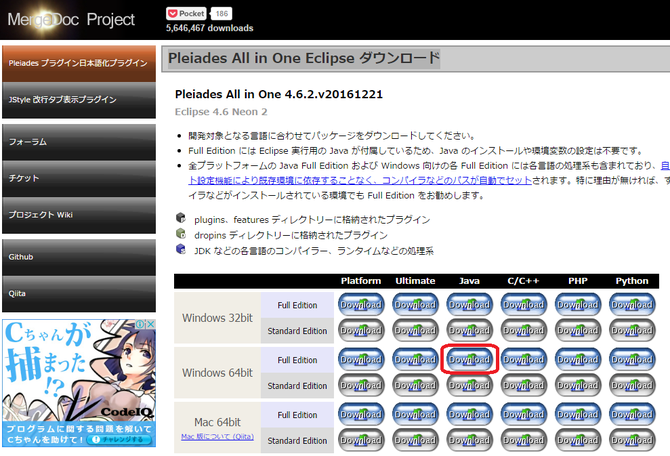Download Windows 64bit Full Edition C/C++
The height and width of the screenshot is (456, 670).
coord(523,359)
